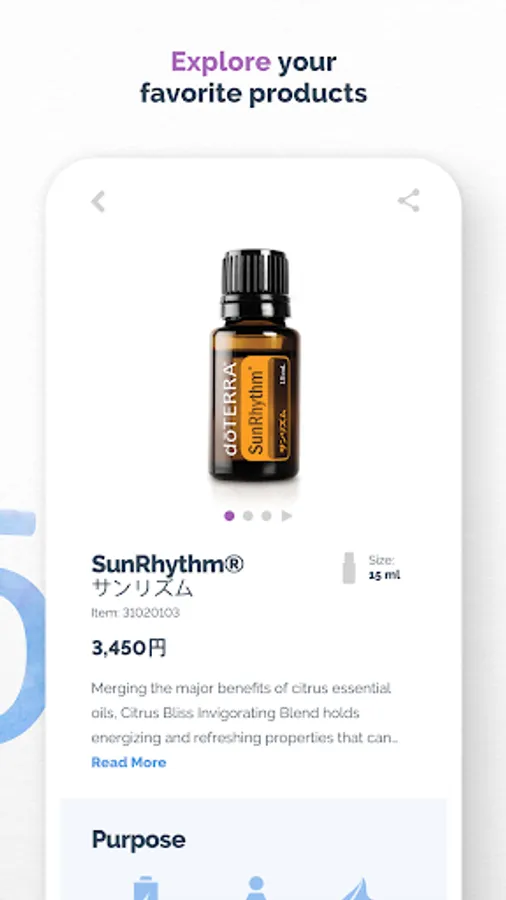Open the share icon
Image resolution: width=506 pixels, height=900 pixels.
tap(408, 200)
